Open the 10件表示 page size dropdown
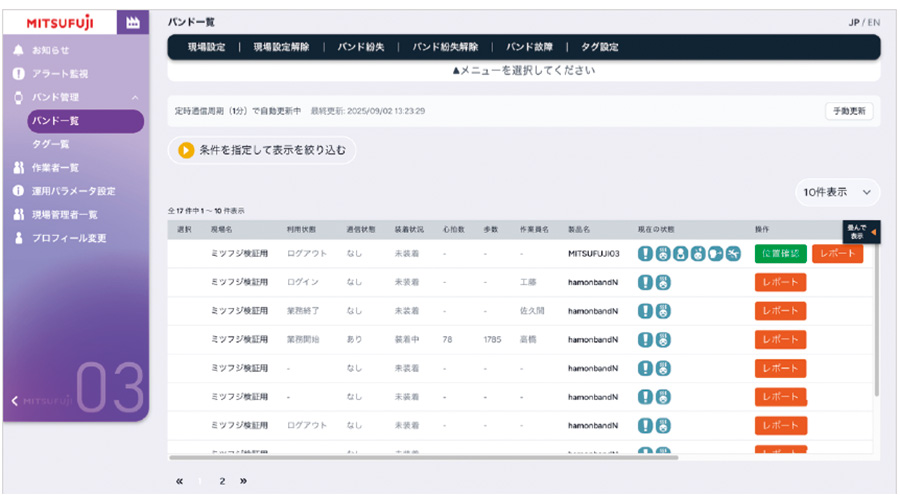 tap(837, 191)
